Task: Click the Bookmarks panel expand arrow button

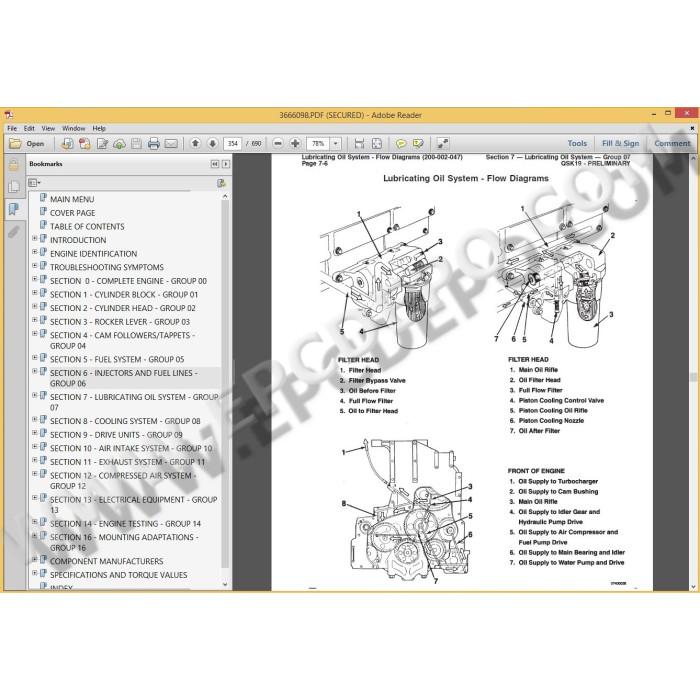Action: [226, 164]
